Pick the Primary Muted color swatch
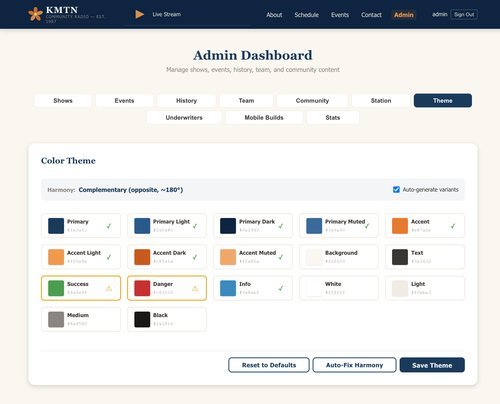The height and width of the screenshot is (404, 500). click(314, 226)
